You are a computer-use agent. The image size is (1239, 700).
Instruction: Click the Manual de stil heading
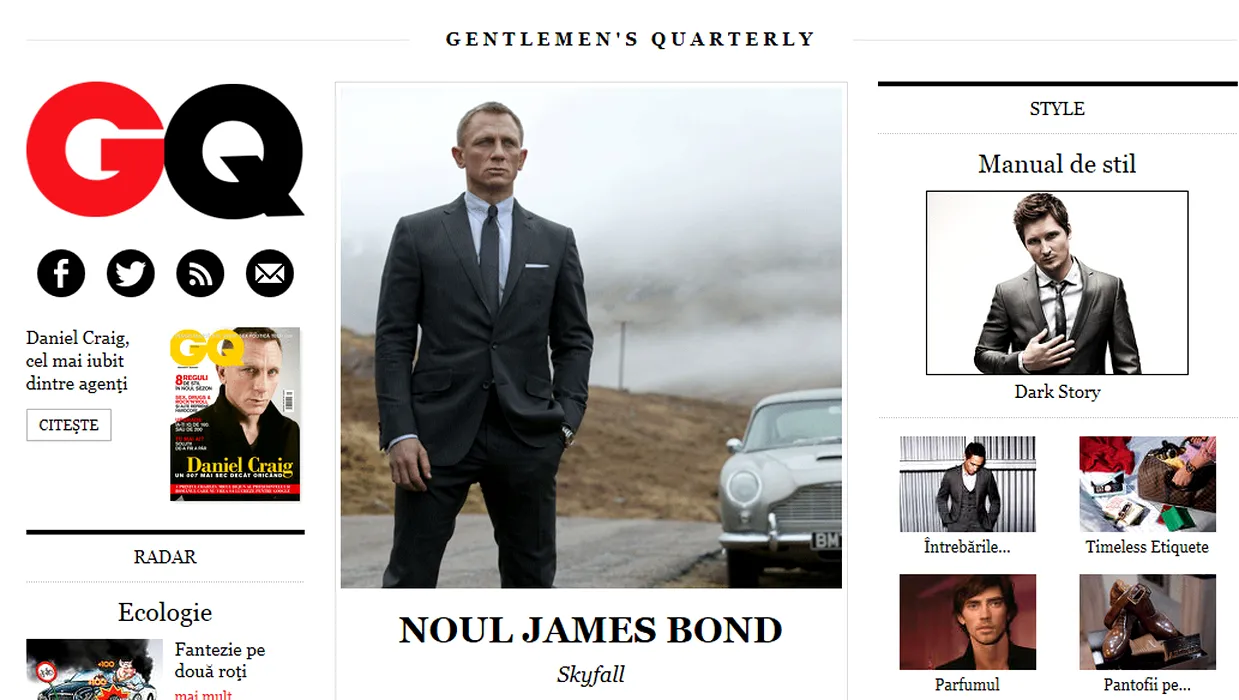pyautogui.click(x=1057, y=163)
